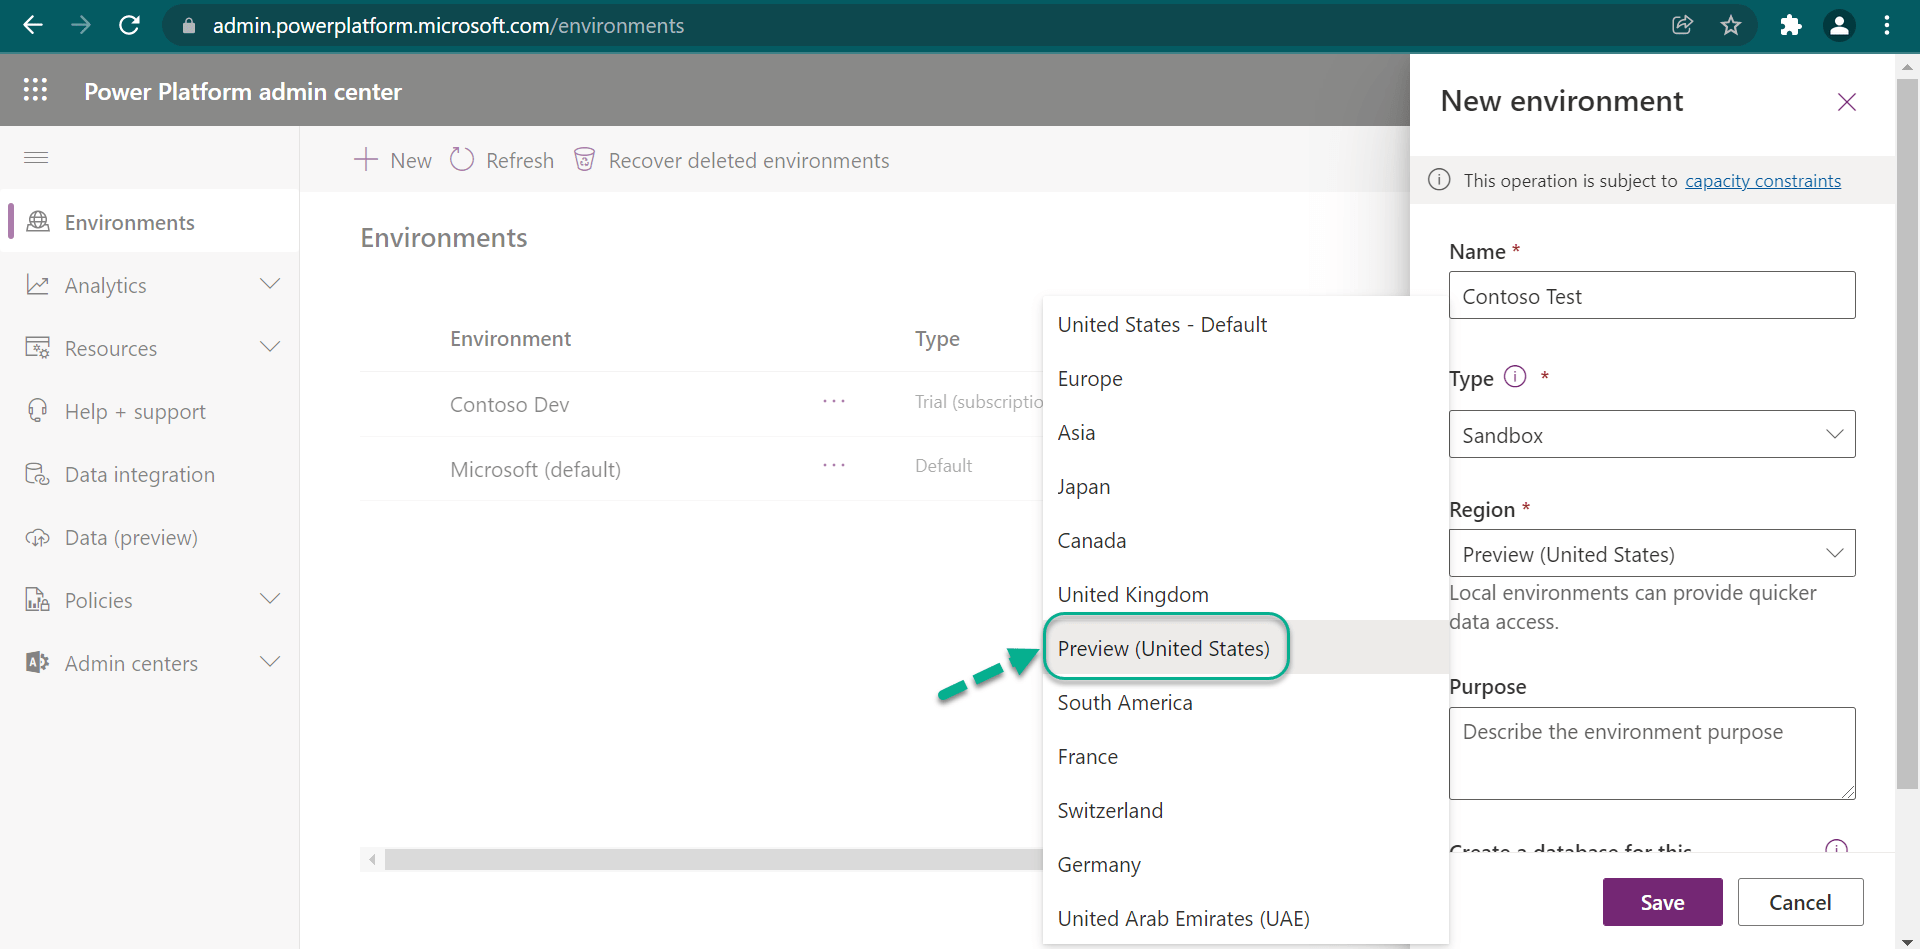Viewport: 1920px width, 949px height.
Task: Click the horizontal scrollbar left arrow
Action: click(372, 859)
